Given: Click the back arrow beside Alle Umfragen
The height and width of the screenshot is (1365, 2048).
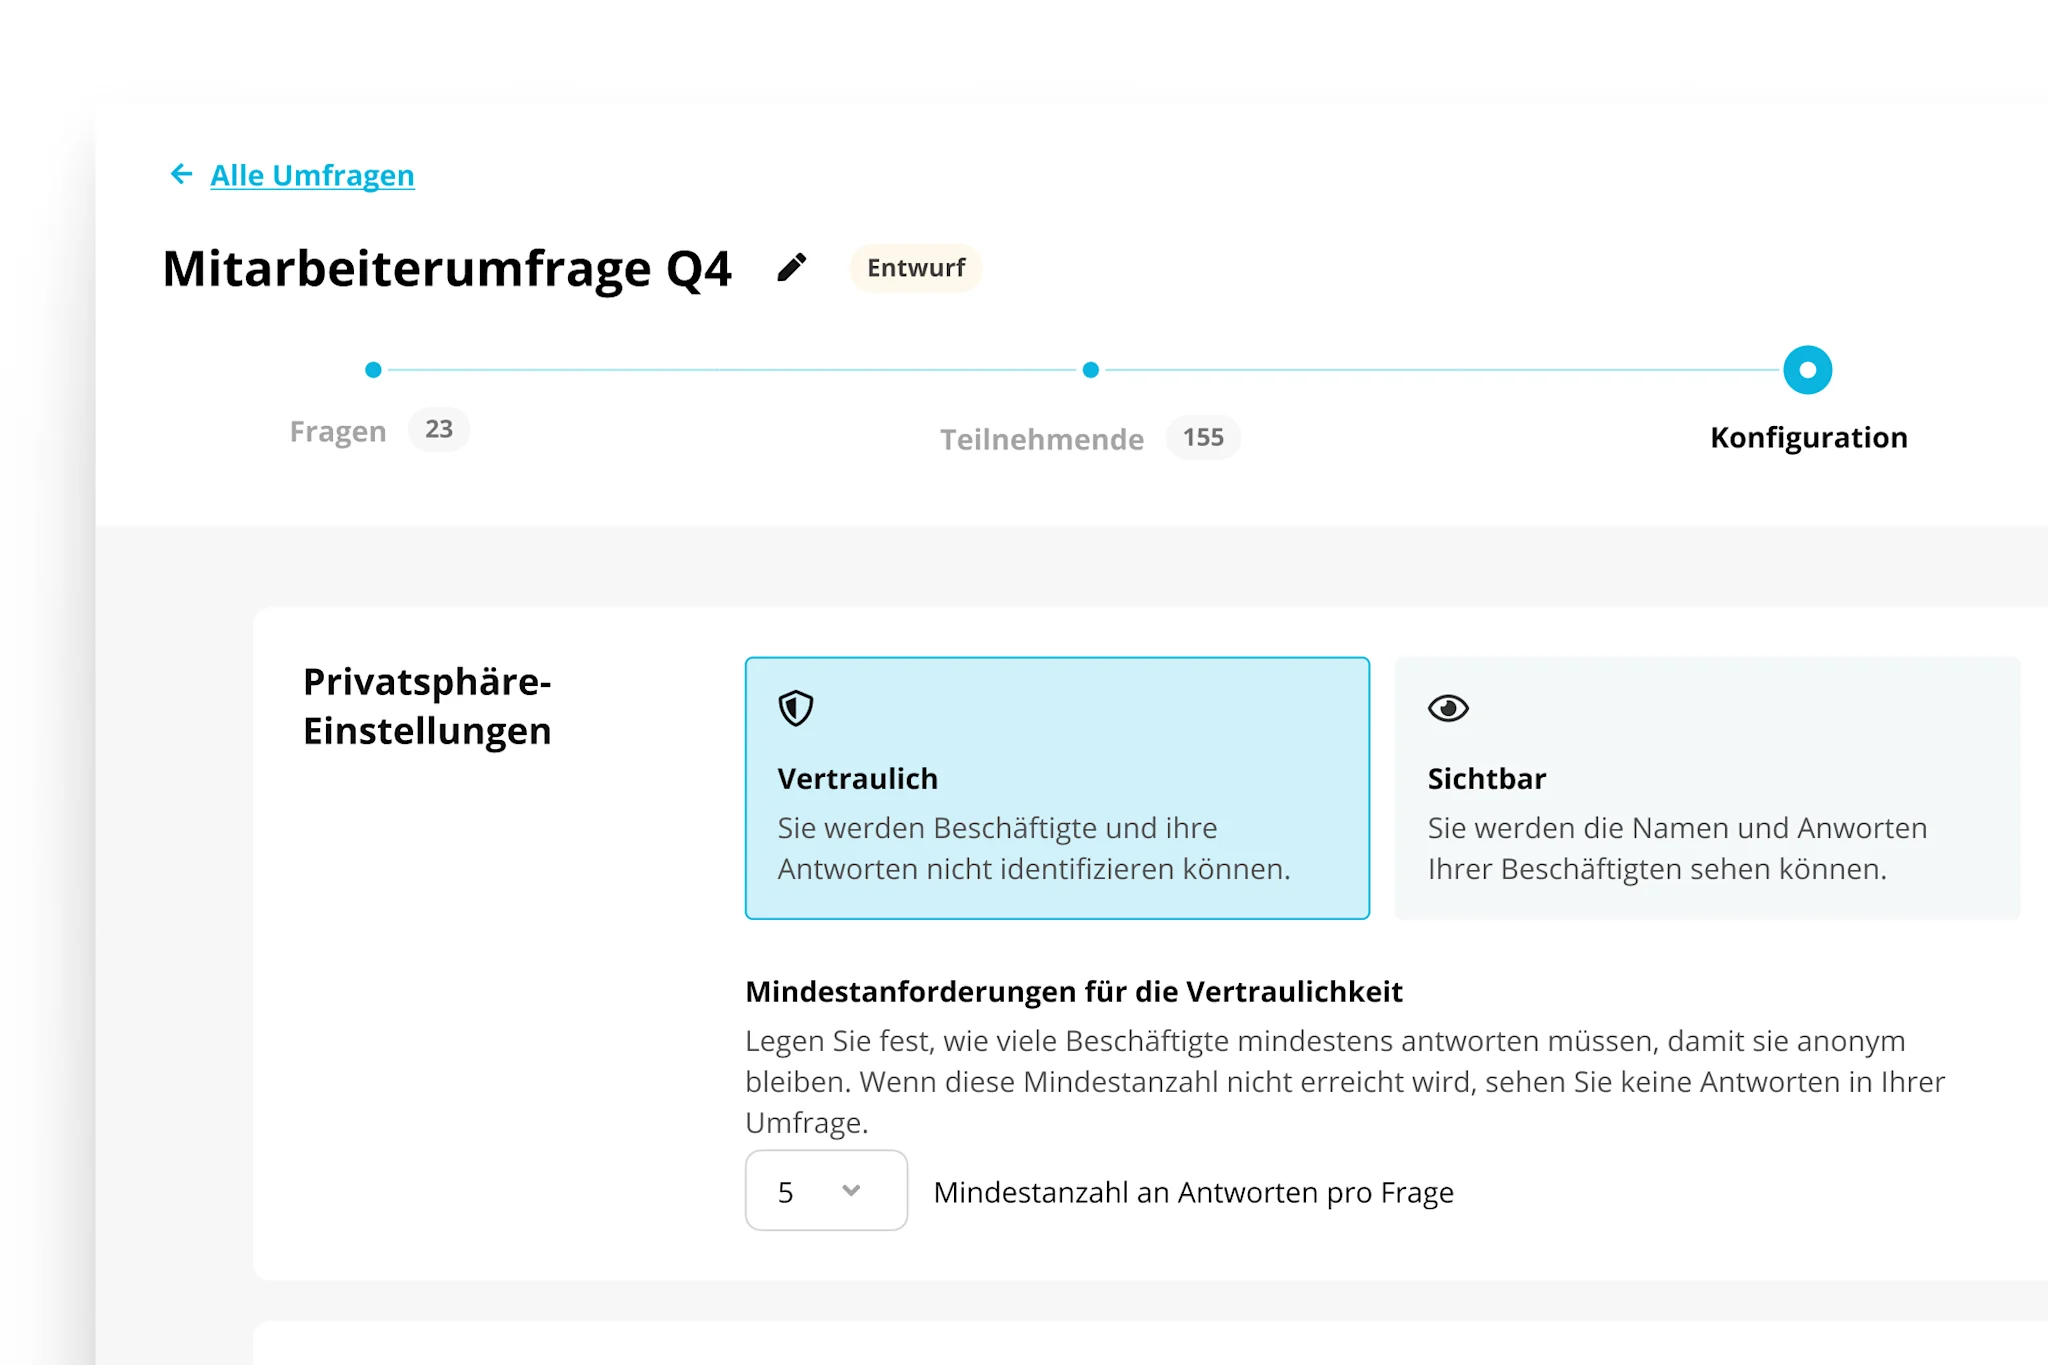Looking at the screenshot, I should 180,175.
